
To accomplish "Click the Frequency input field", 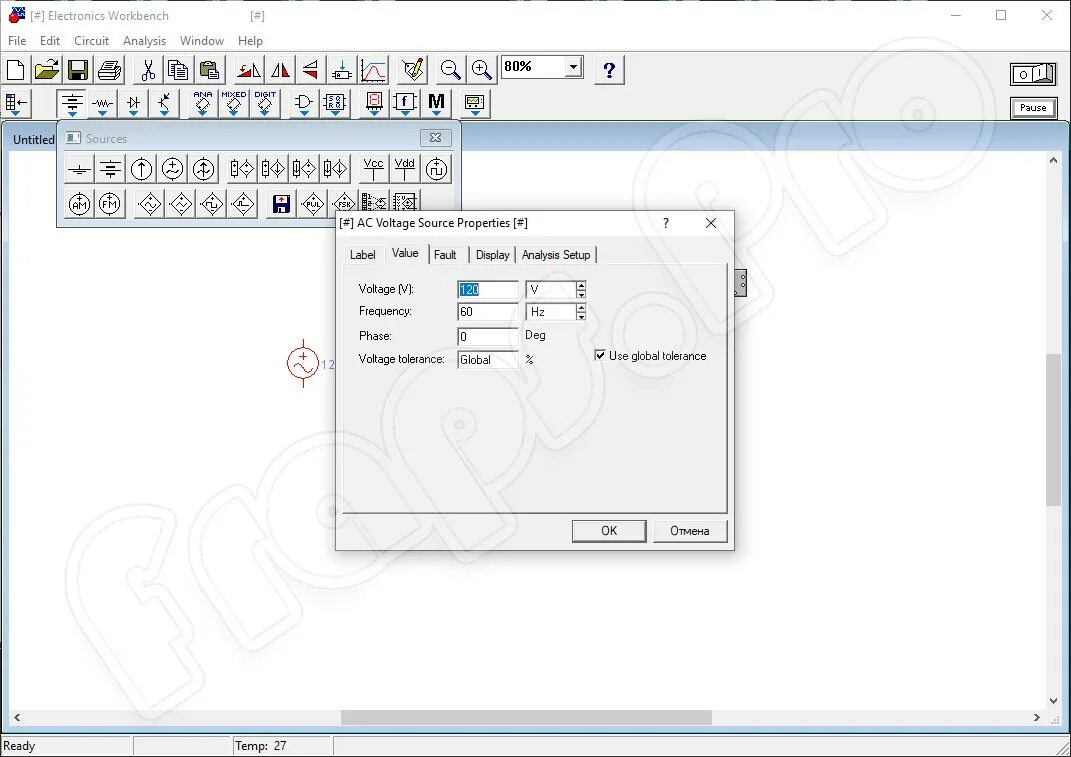I will click(x=488, y=312).
